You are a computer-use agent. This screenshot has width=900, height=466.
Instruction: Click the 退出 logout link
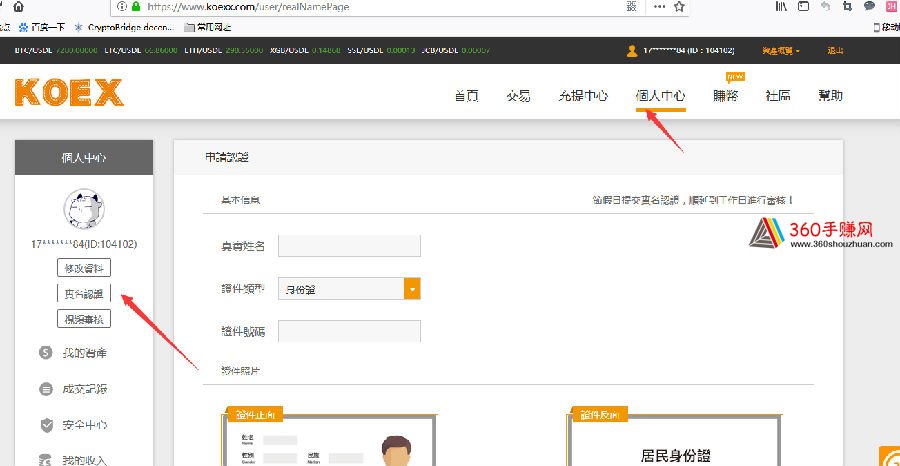coord(835,51)
